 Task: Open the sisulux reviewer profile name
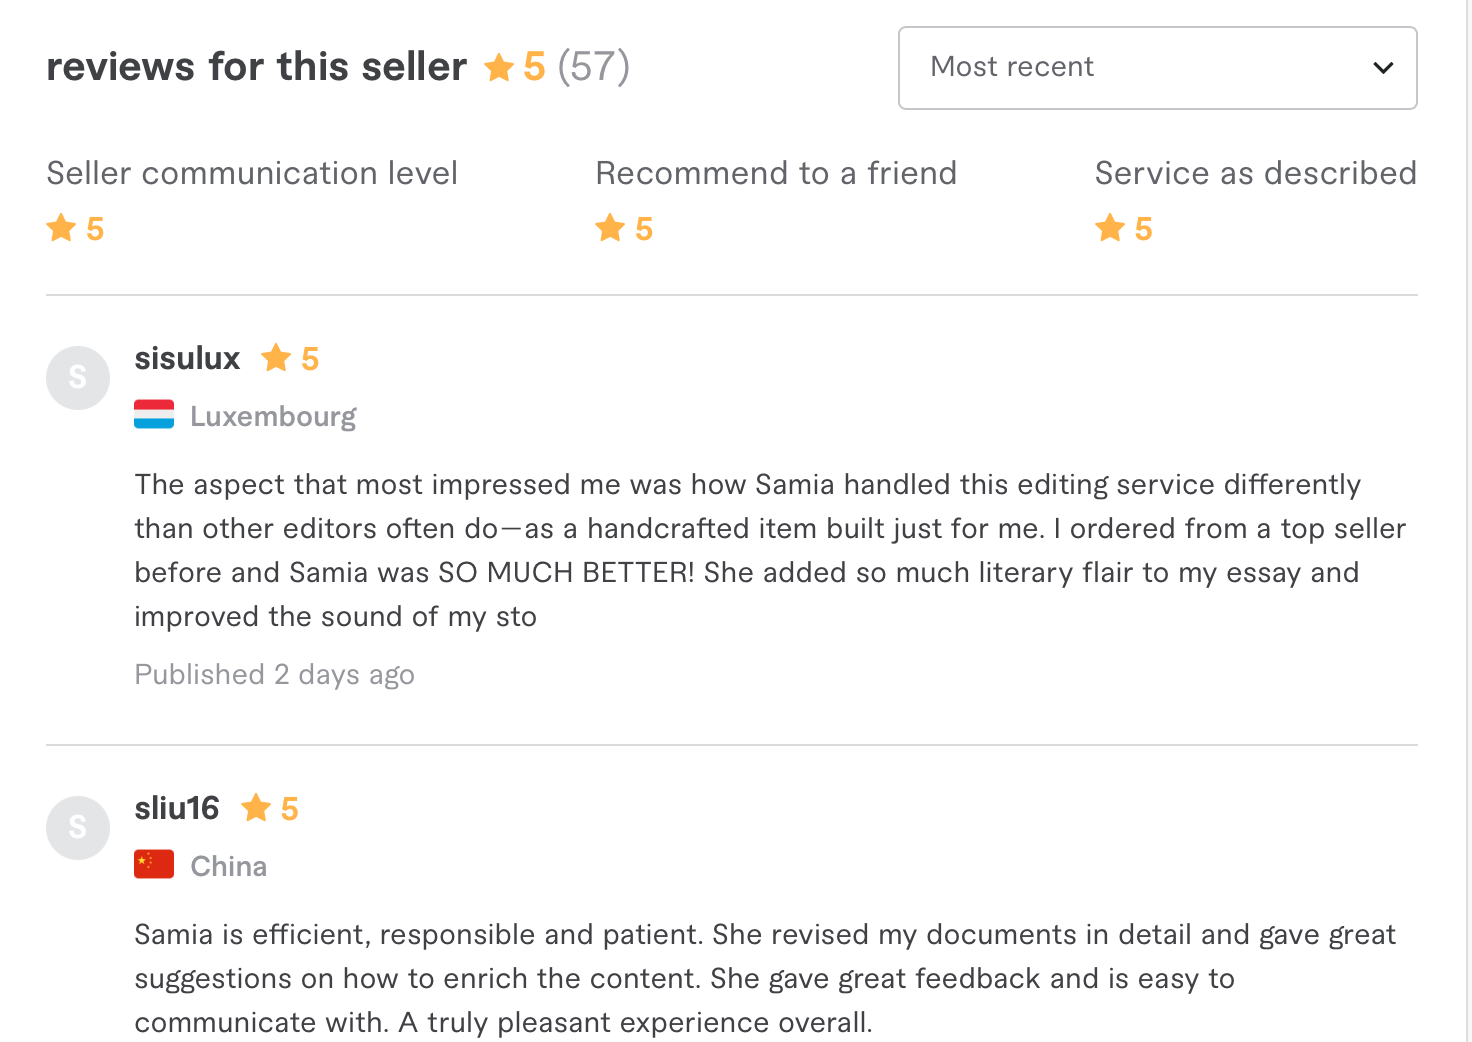tap(187, 358)
